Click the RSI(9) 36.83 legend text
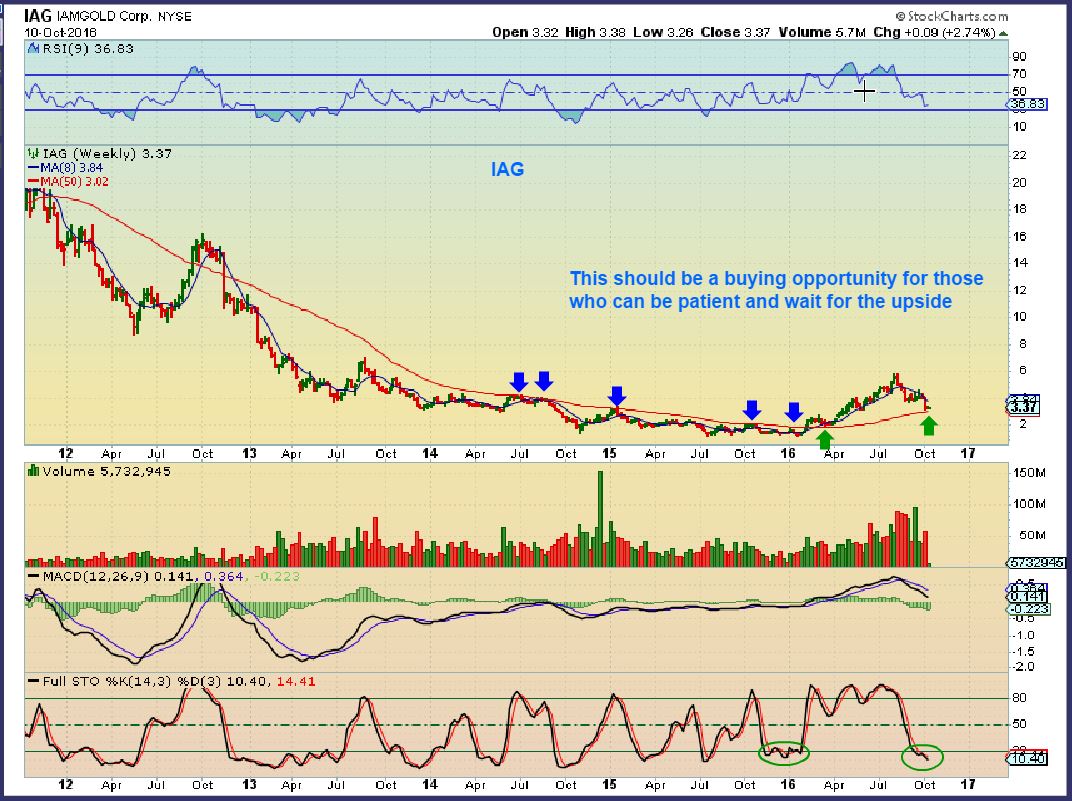1072x801 pixels. coord(88,49)
